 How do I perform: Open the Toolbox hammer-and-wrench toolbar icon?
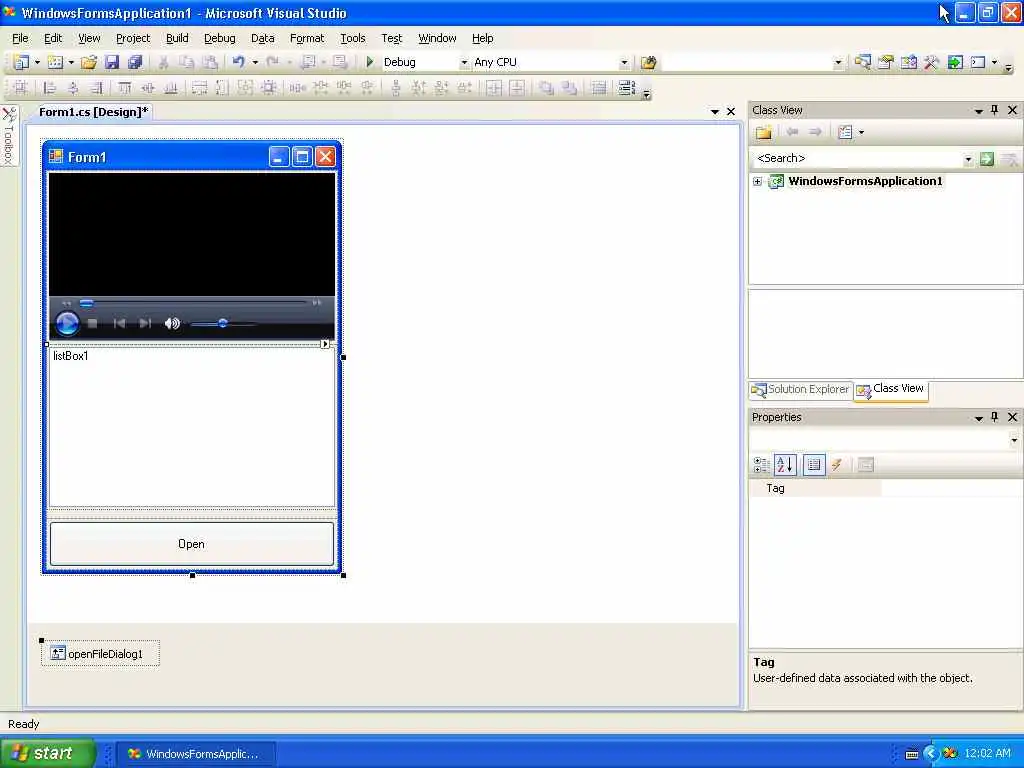click(x=931, y=62)
